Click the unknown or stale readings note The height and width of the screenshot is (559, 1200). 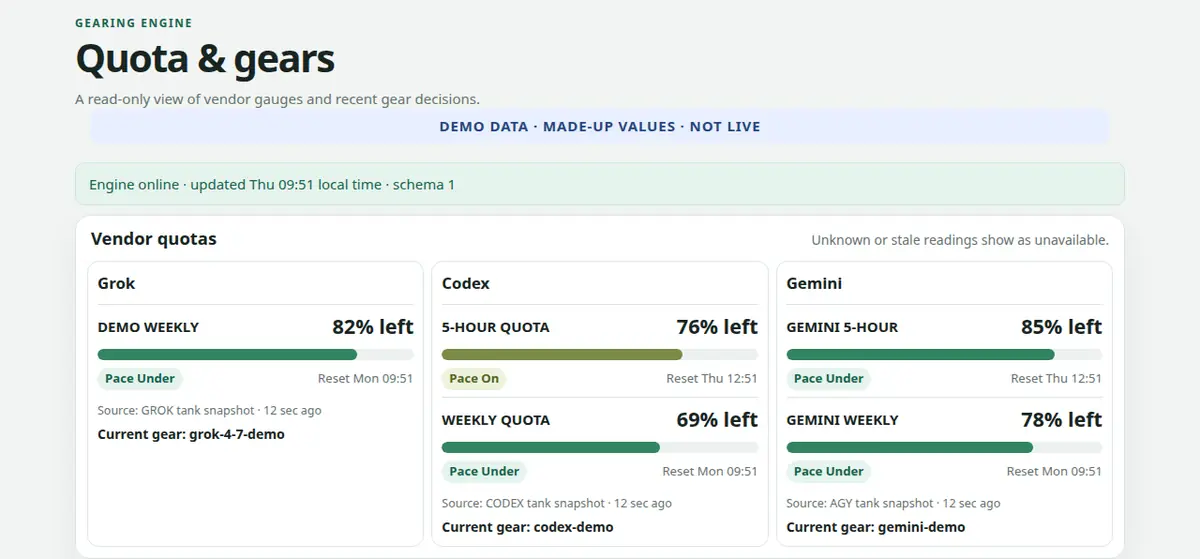[960, 240]
